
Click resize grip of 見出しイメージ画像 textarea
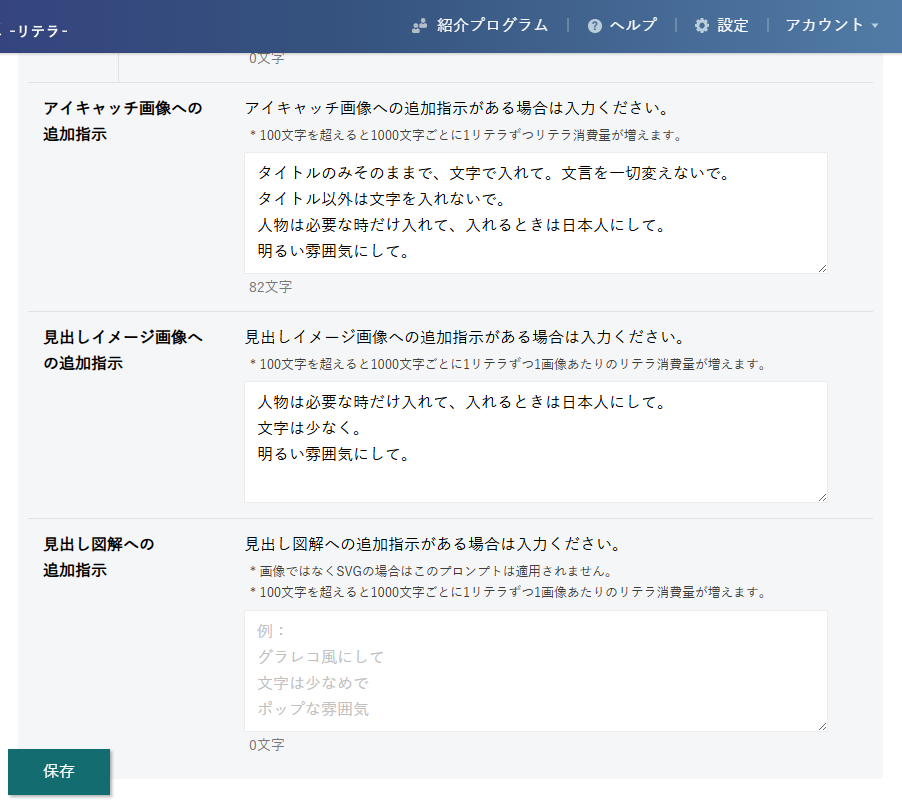822,497
